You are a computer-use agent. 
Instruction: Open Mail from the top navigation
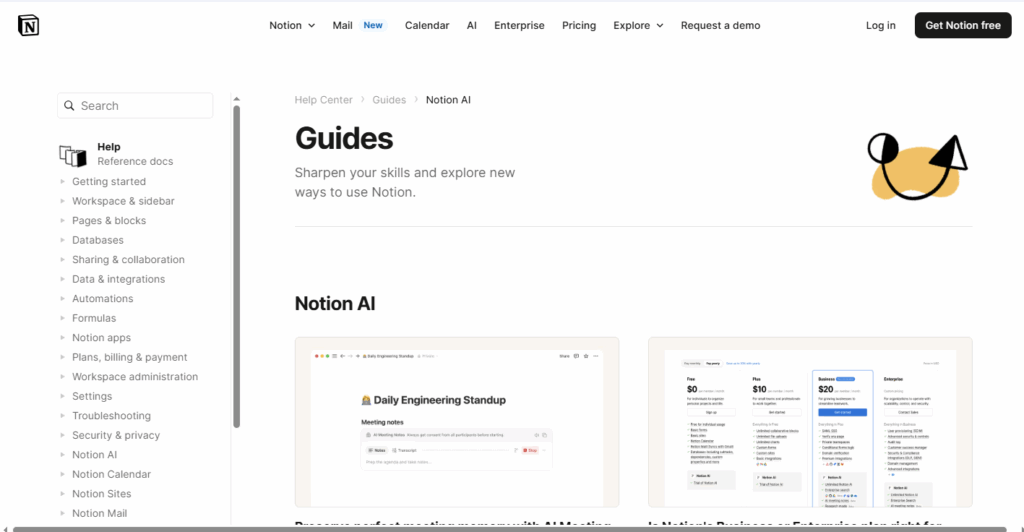pos(343,26)
